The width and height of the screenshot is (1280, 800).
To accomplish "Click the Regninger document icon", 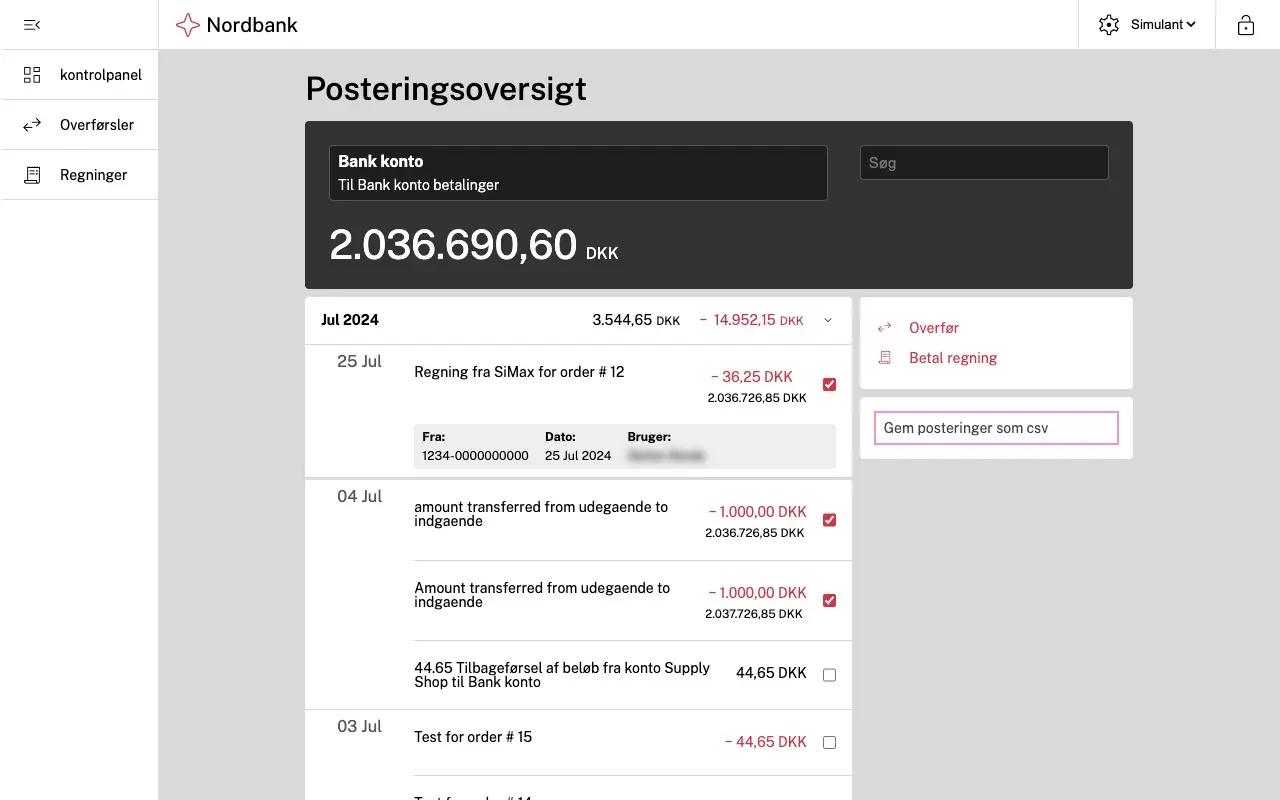I will coord(30,174).
